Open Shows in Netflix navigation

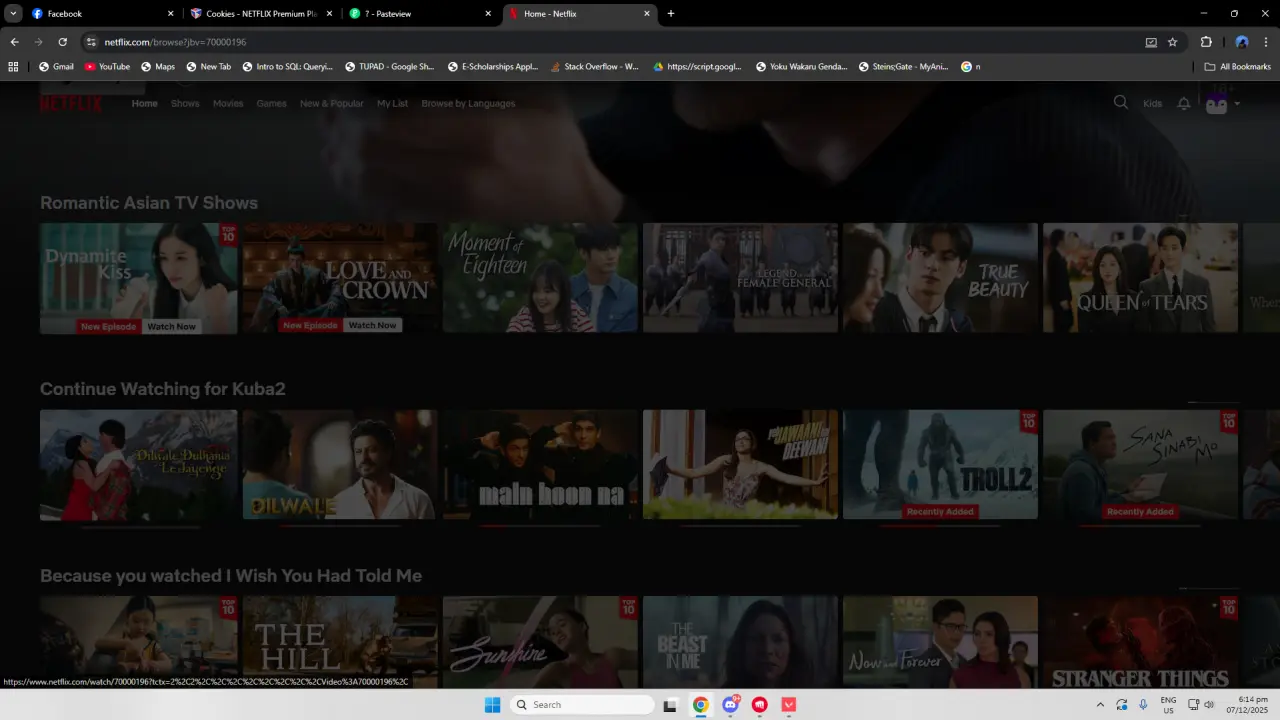[185, 103]
